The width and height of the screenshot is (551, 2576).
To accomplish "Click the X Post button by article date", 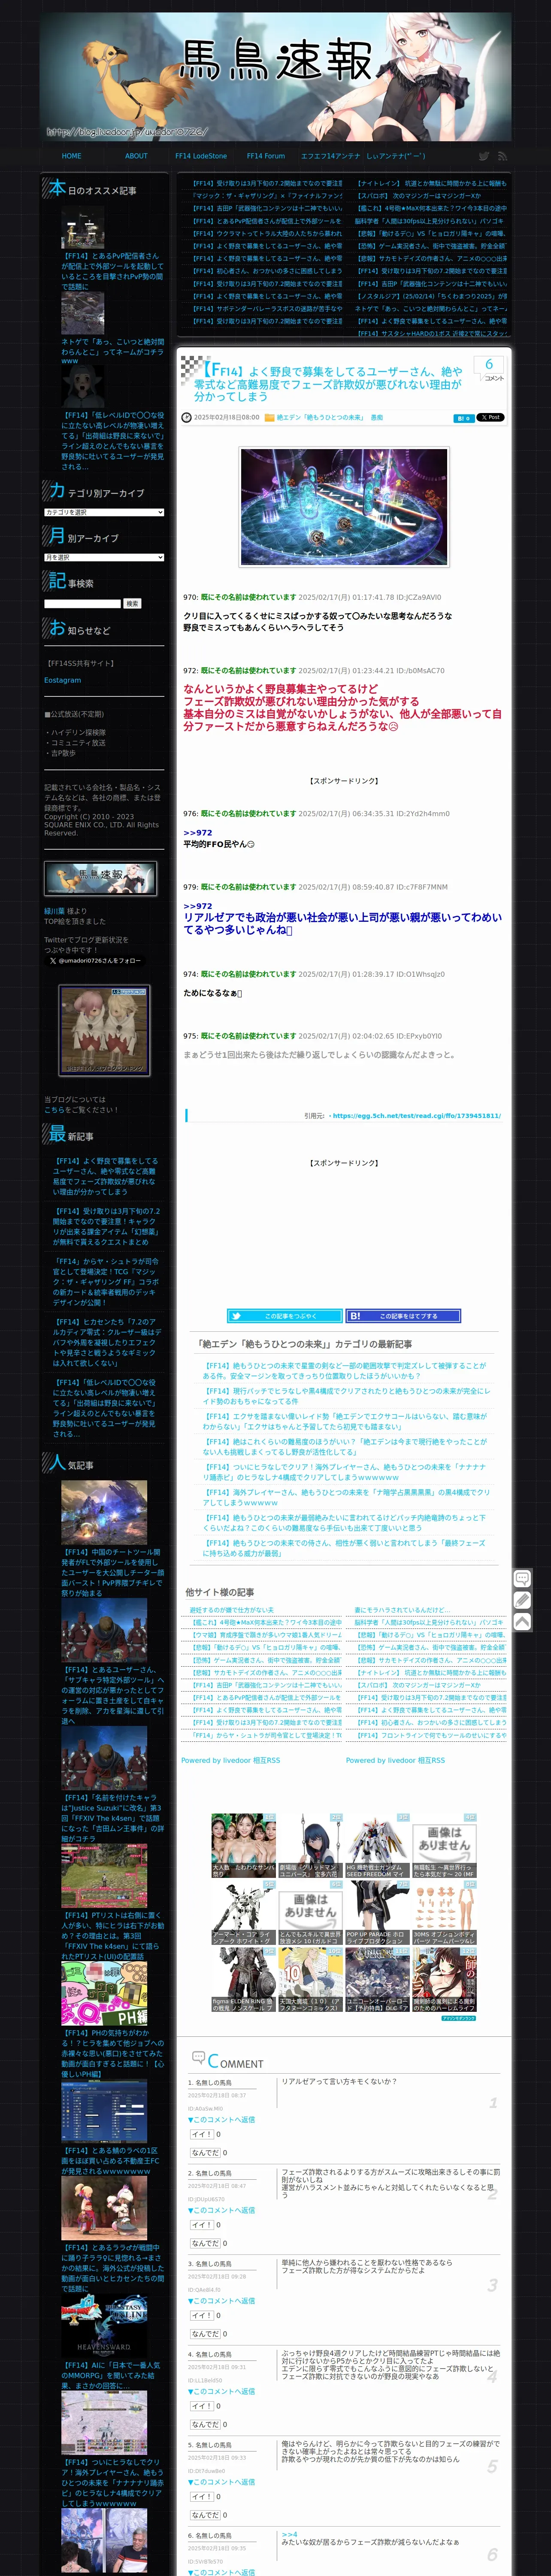I will point(490,417).
